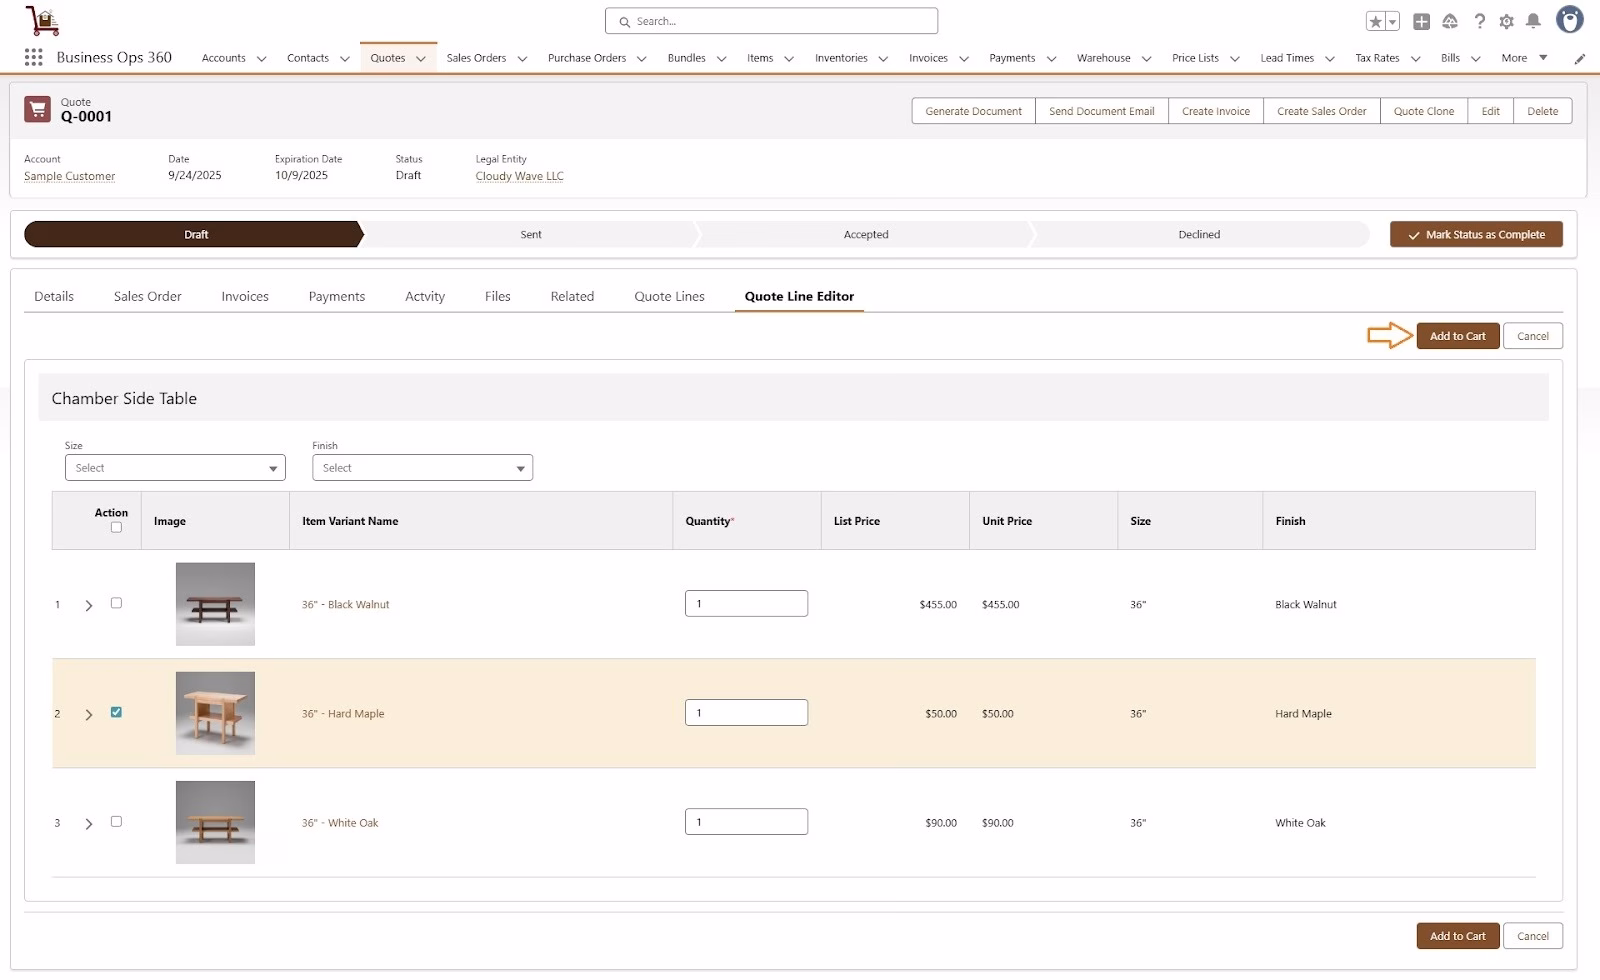Click the favorites star icon
Image resolution: width=1600 pixels, height=980 pixels.
coord(1376,22)
